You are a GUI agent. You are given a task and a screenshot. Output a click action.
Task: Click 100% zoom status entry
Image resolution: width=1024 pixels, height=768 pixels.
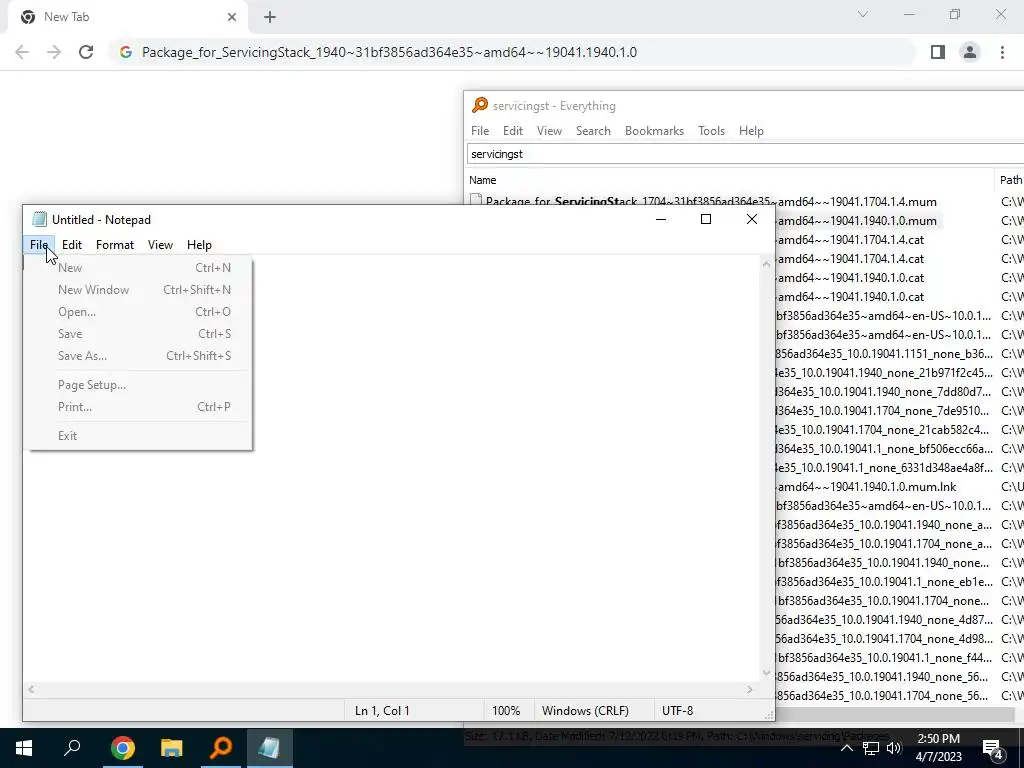506,711
